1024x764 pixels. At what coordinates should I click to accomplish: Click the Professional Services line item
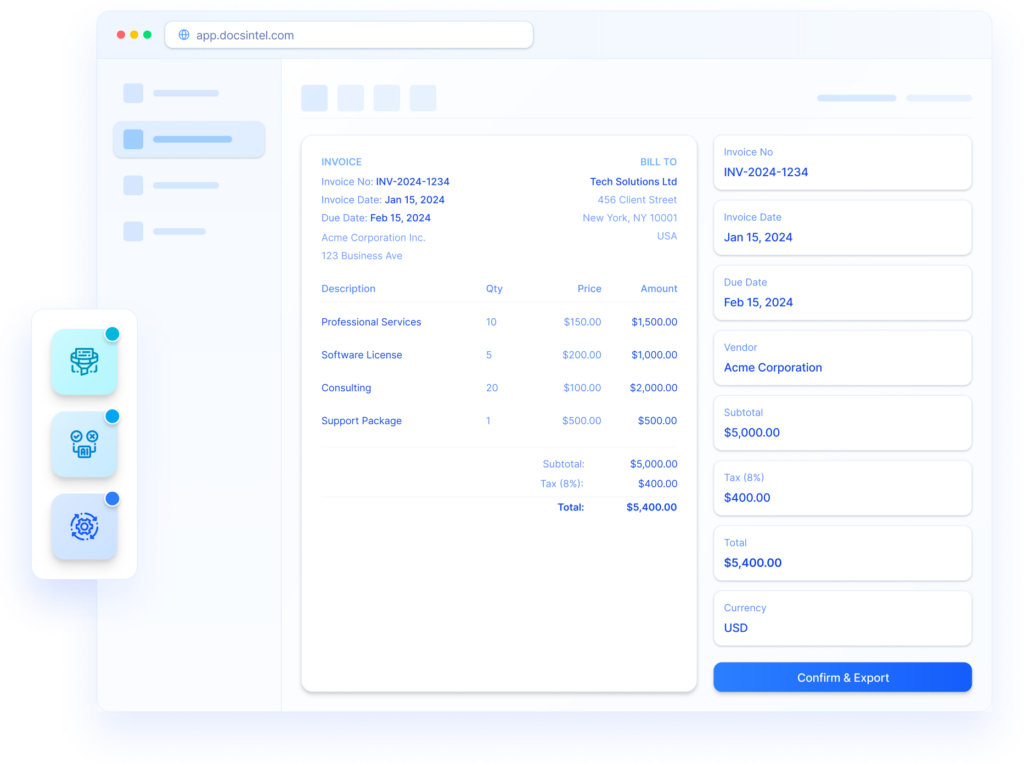click(371, 322)
